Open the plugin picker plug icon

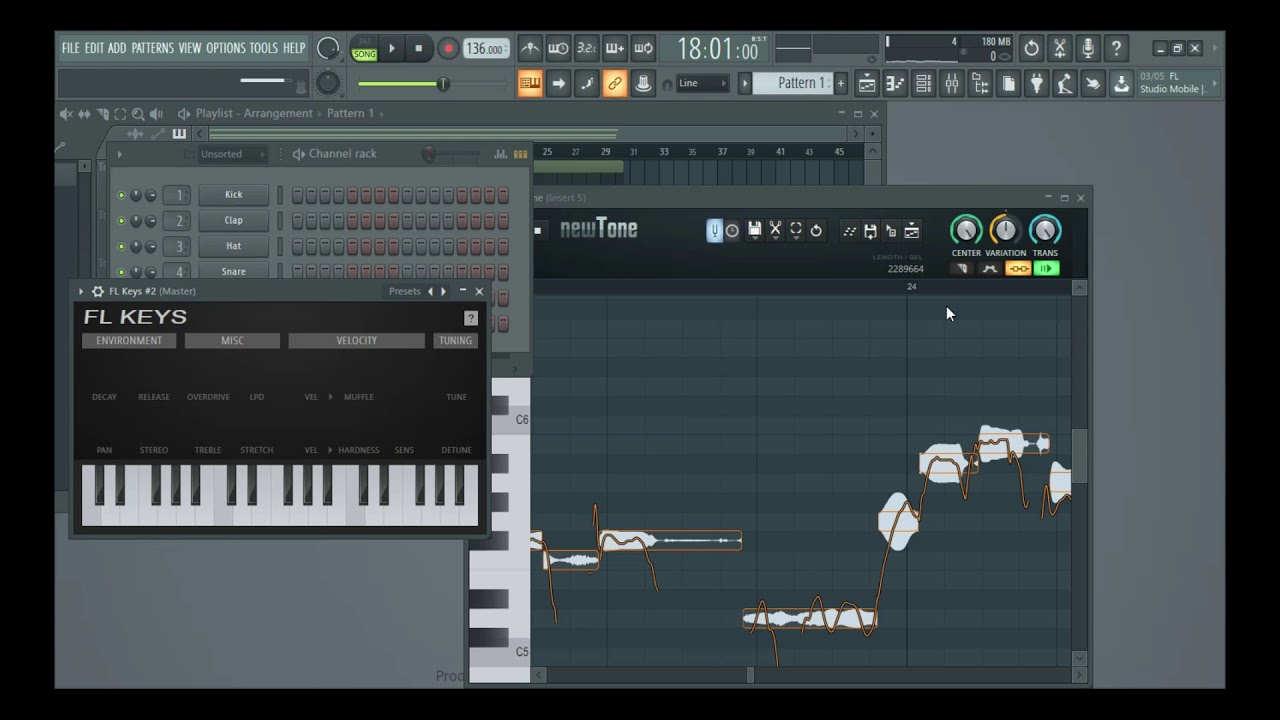click(x=1037, y=84)
